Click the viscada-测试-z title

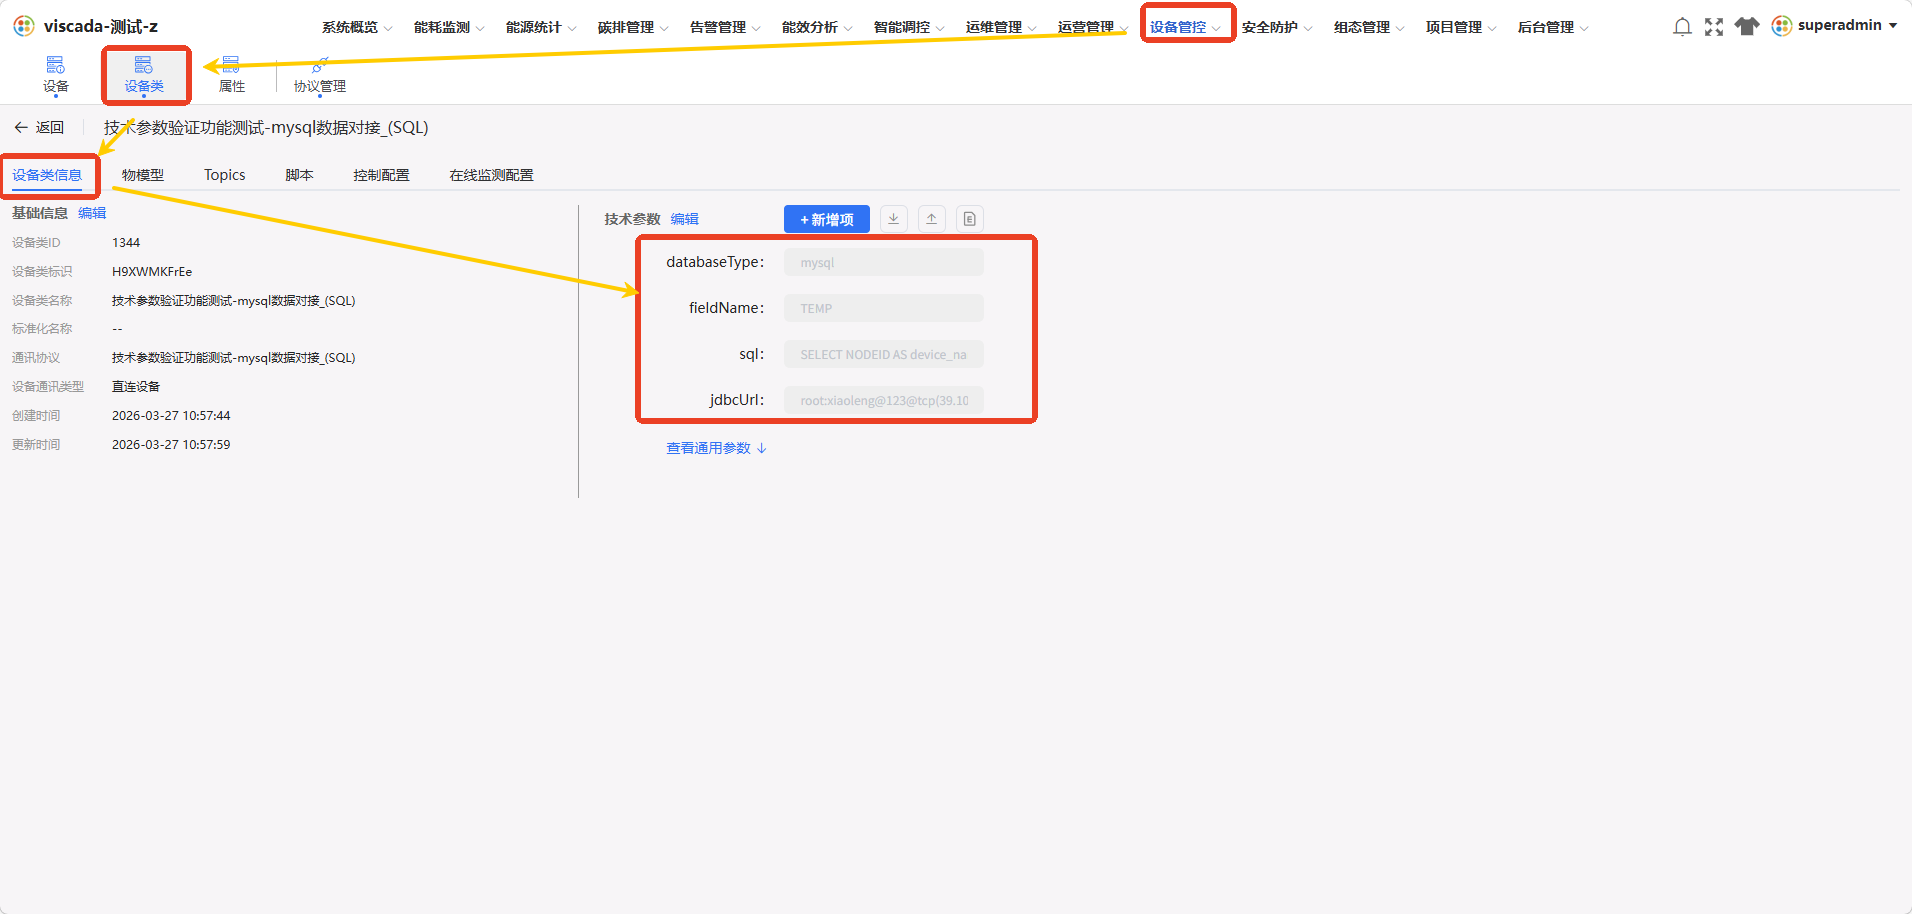tap(101, 26)
